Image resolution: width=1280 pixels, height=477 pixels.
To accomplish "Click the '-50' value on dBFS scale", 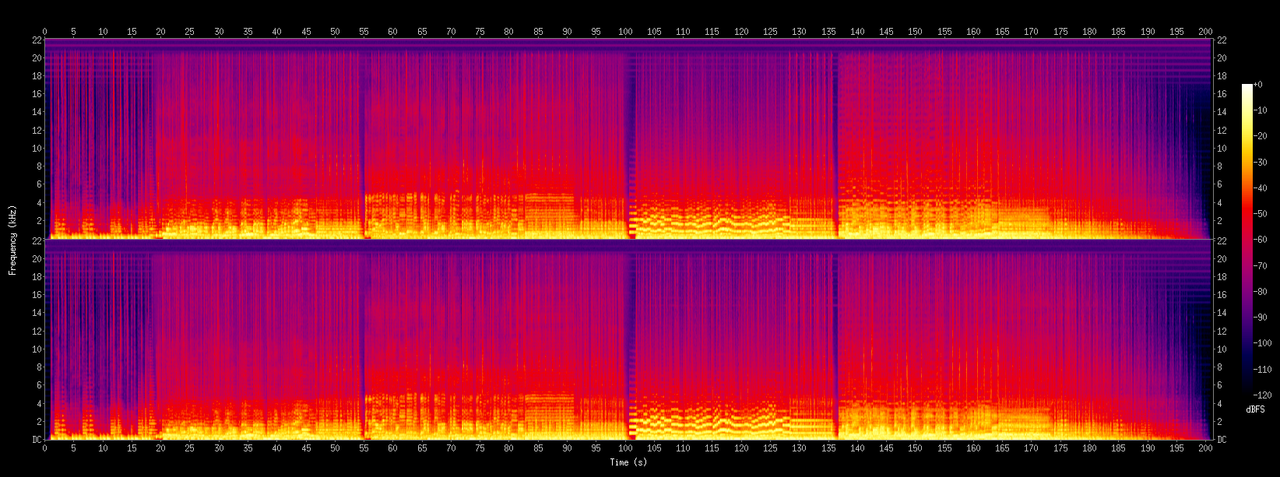I will (1260, 215).
